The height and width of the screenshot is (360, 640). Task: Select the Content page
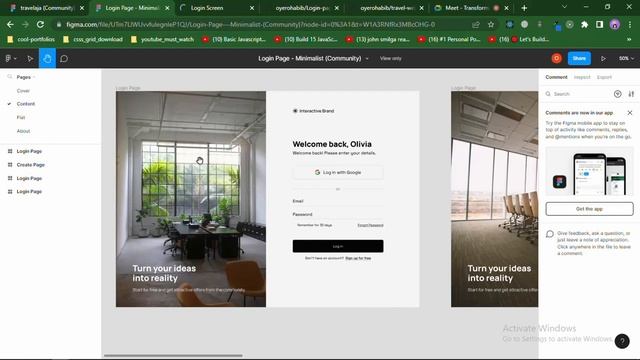pos(26,104)
